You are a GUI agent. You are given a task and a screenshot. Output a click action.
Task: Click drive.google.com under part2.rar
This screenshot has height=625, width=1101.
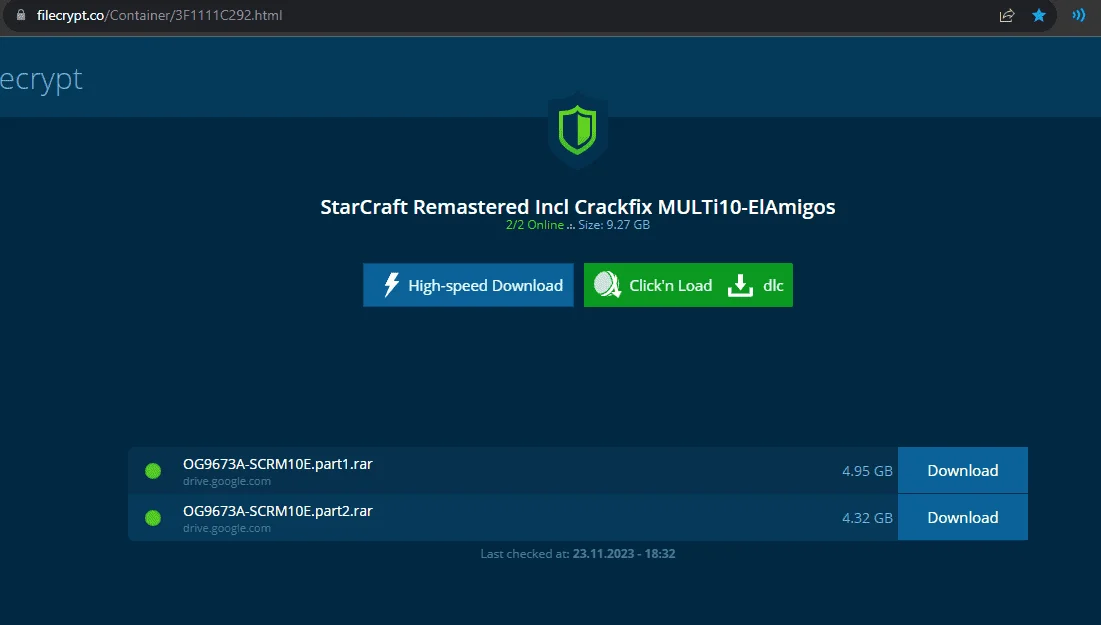227,529
